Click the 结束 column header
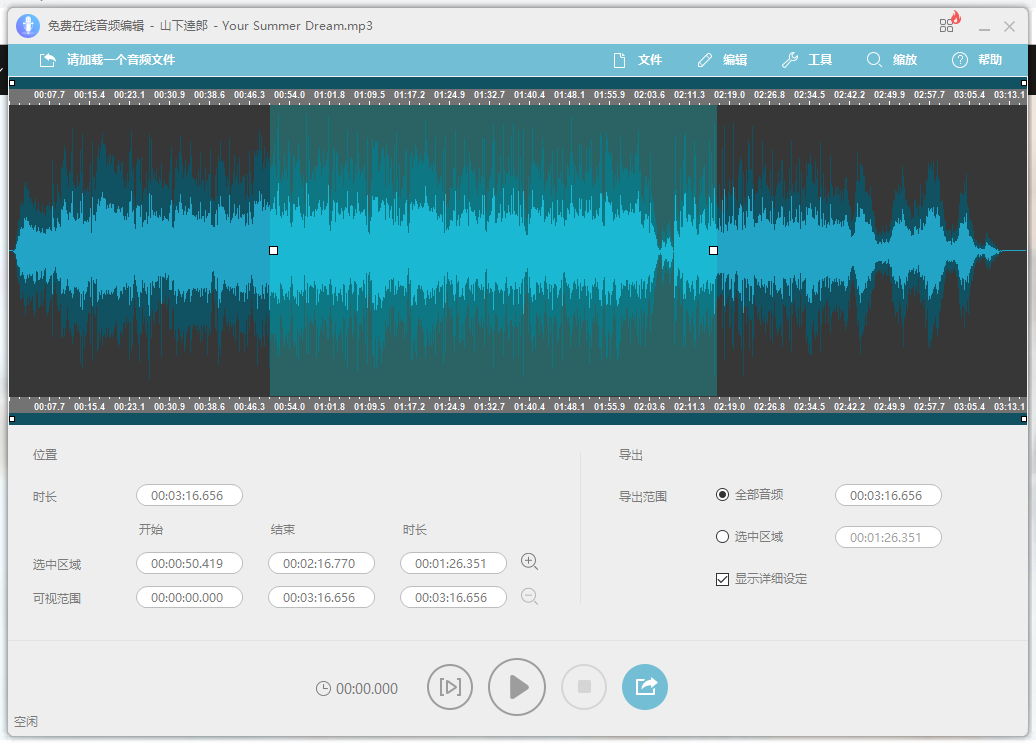 coord(283,529)
